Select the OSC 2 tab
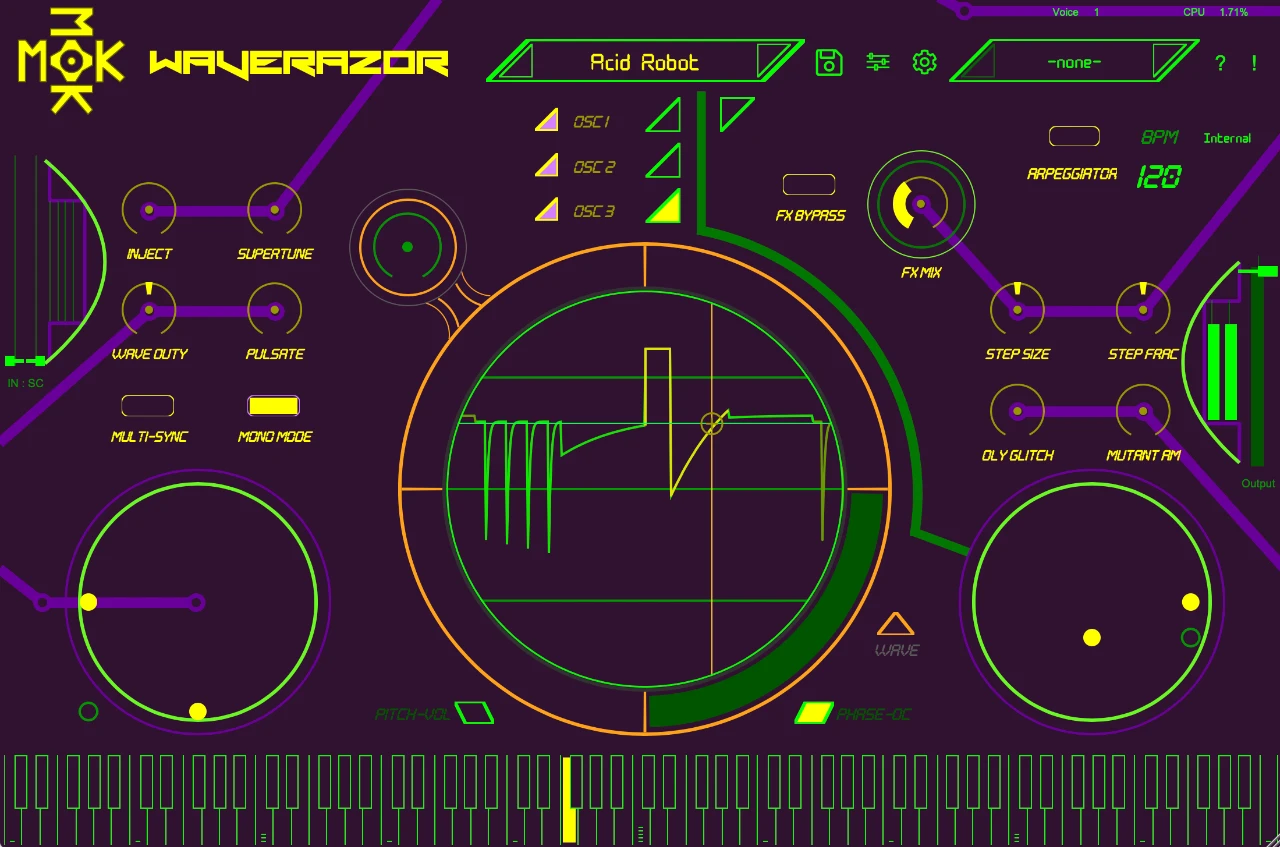1280x847 pixels. pos(594,167)
